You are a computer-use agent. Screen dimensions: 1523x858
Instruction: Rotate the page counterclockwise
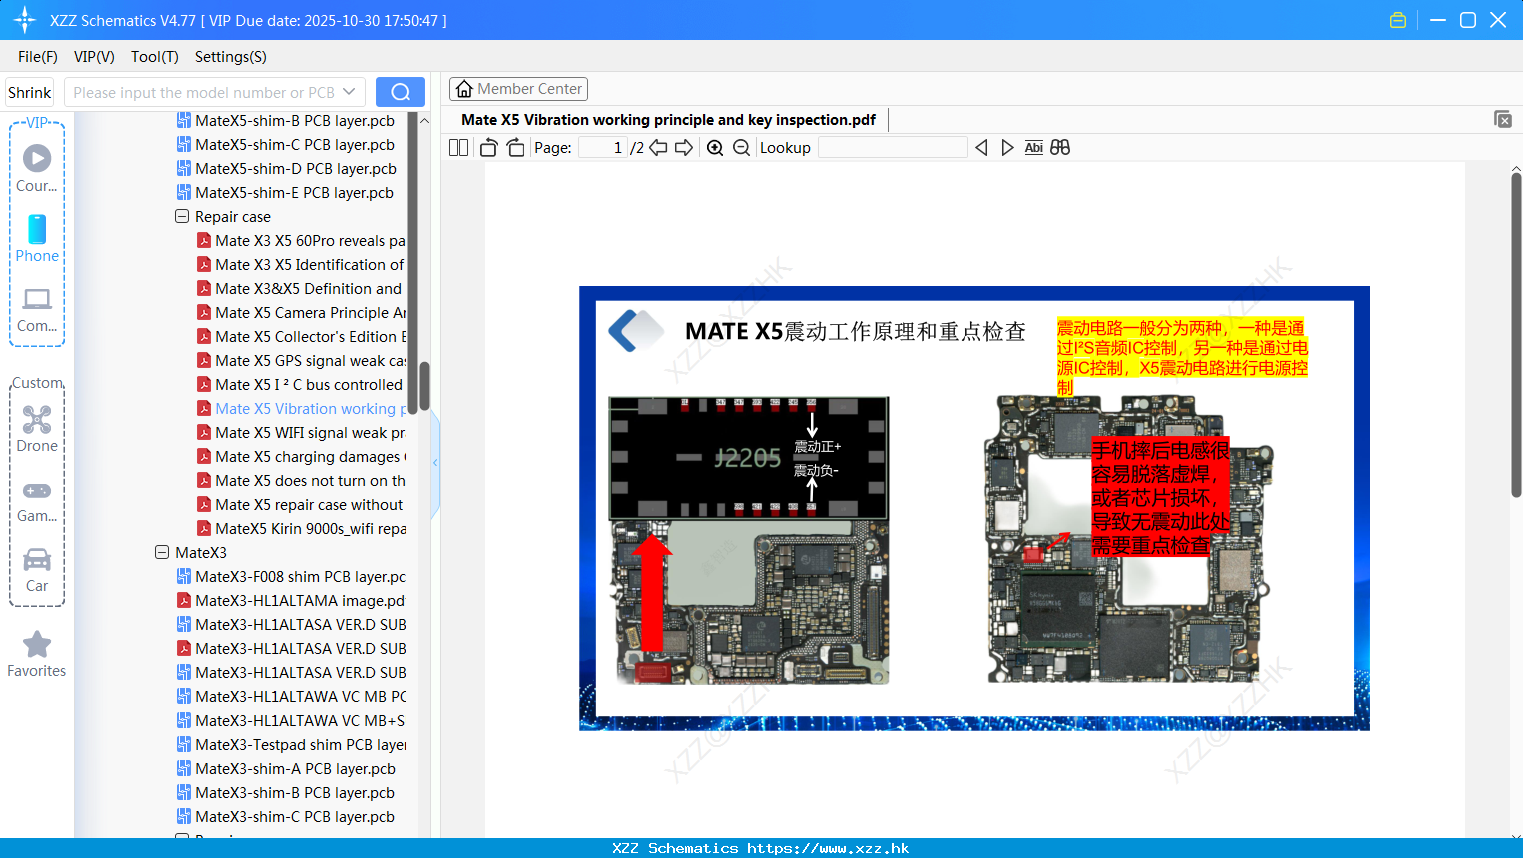coord(488,148)
